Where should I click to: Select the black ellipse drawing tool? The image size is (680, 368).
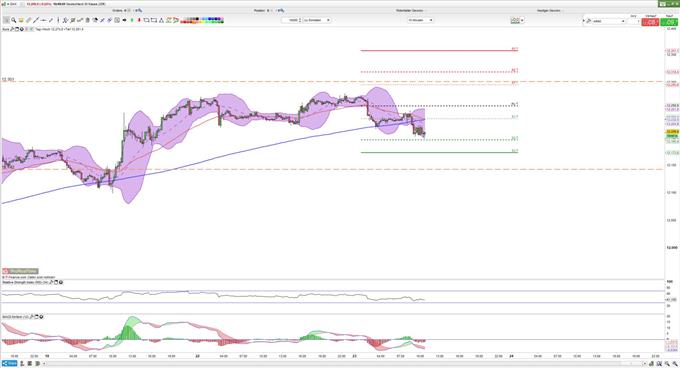(x=124, y=20)
